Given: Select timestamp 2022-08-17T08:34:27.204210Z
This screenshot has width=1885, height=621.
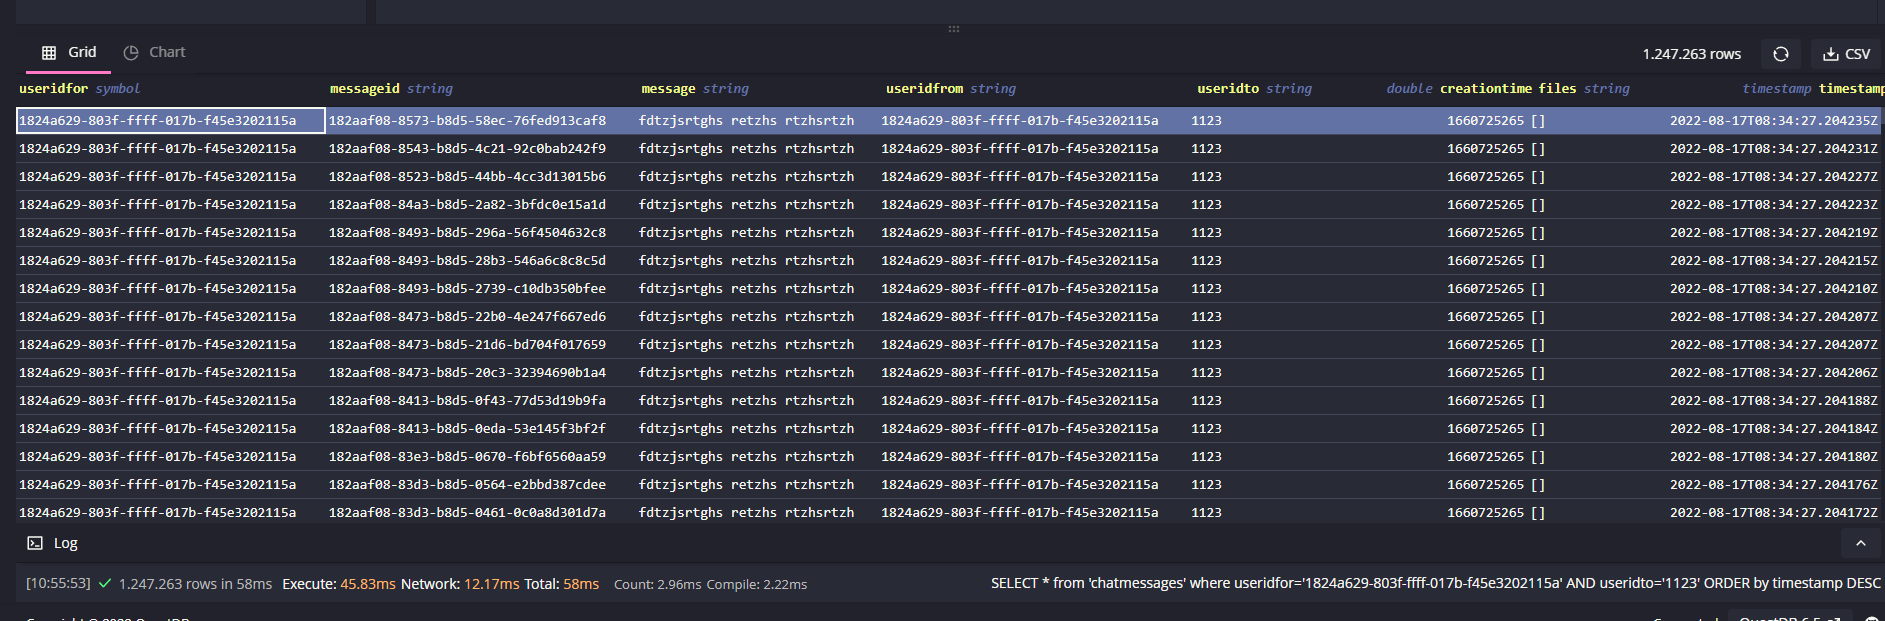Looking at the screenshot, I should tap(1773, 288).
